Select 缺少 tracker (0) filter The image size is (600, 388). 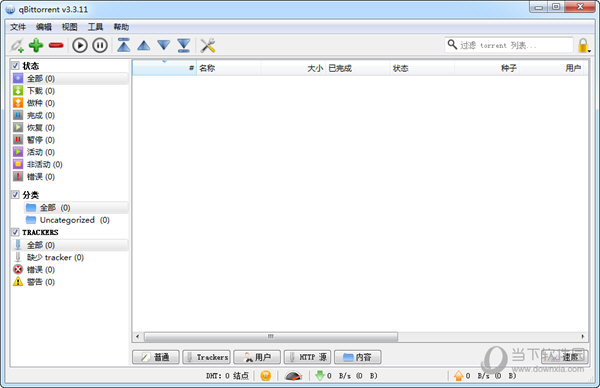[70, 257]
